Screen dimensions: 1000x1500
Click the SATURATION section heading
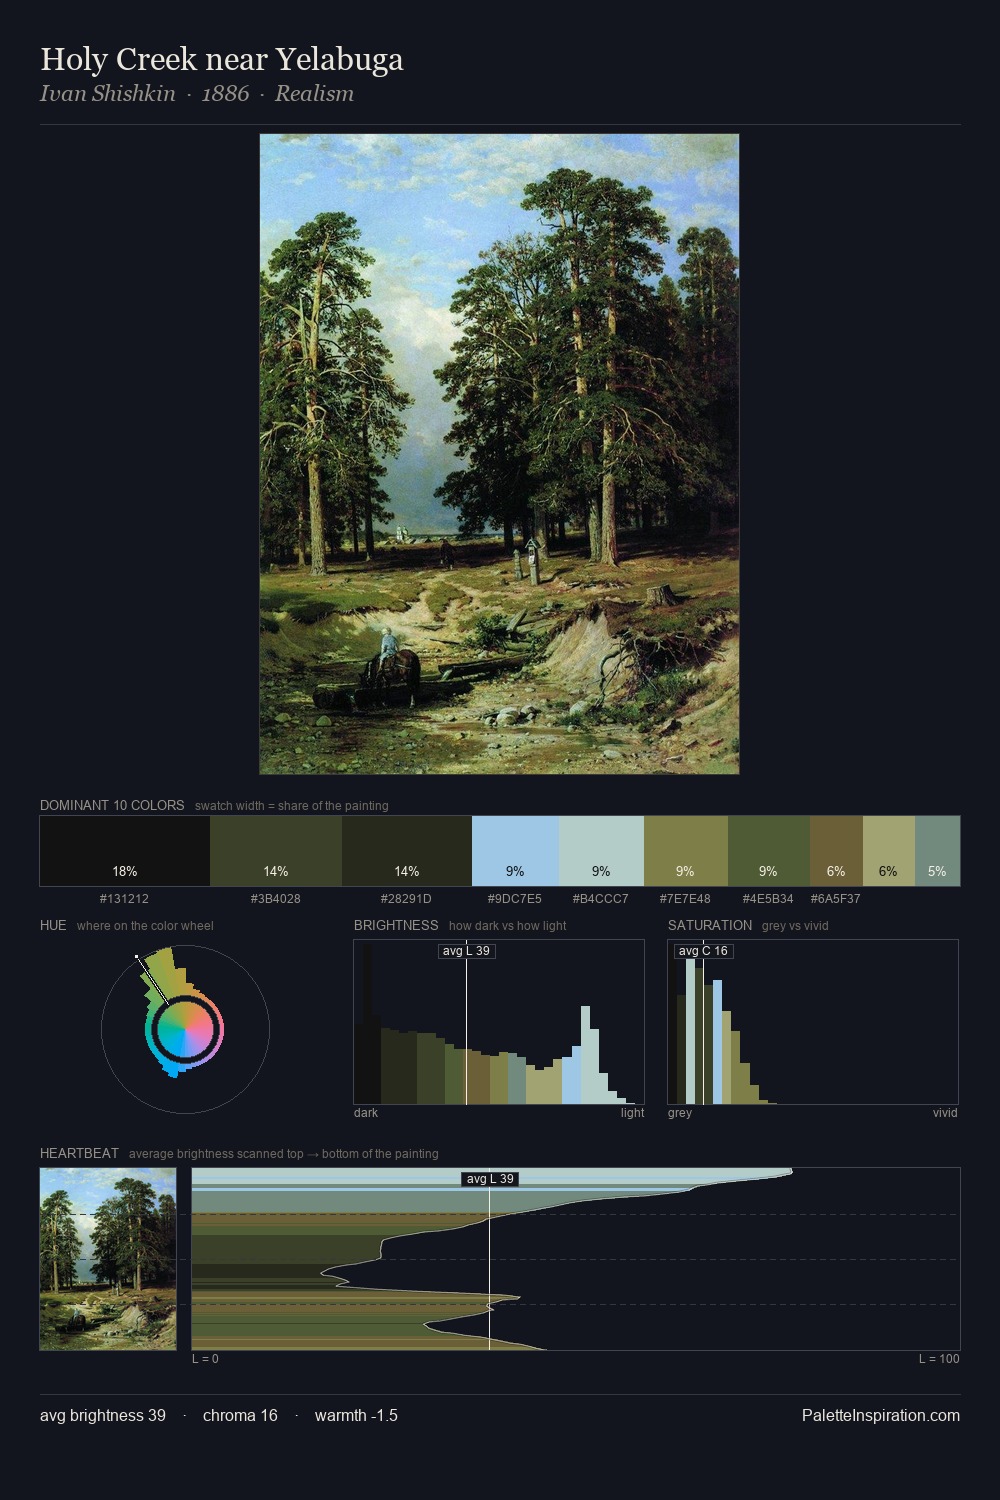[710, 925]
